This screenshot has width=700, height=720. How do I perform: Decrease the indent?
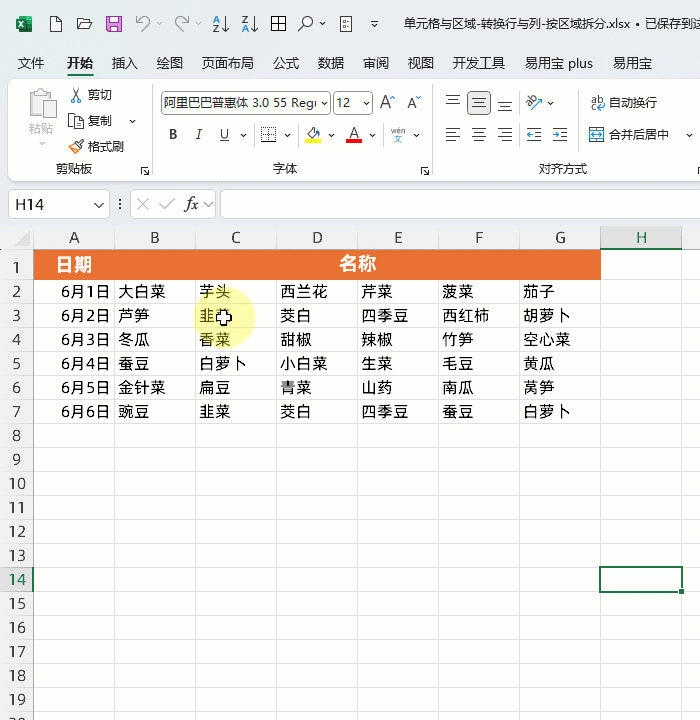[x=534, y=135]
